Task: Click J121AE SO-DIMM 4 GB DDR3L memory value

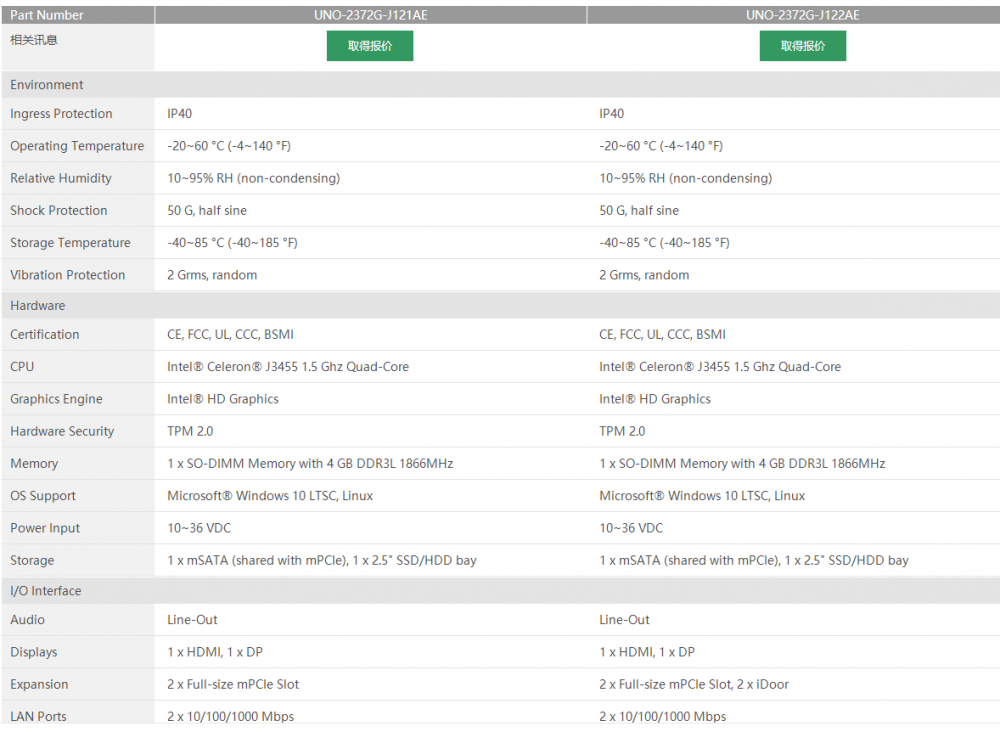Action: [x=310, y=464]
